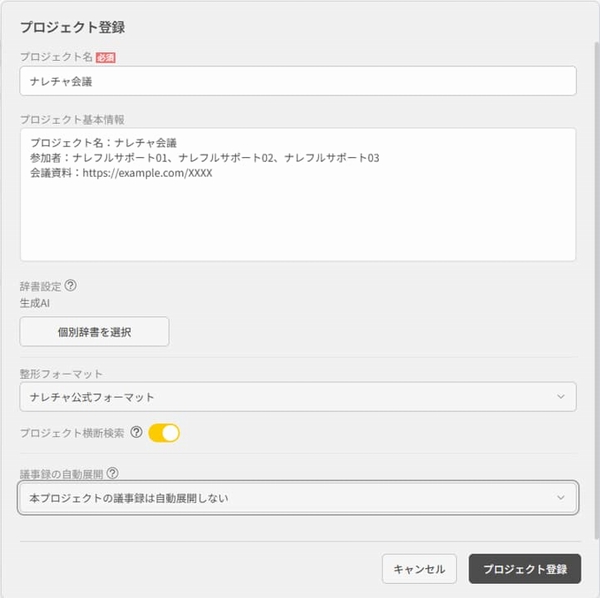Click the 整形フォーマット label text
The width and height of the screenshot is (600, 598).
point(61,374)
